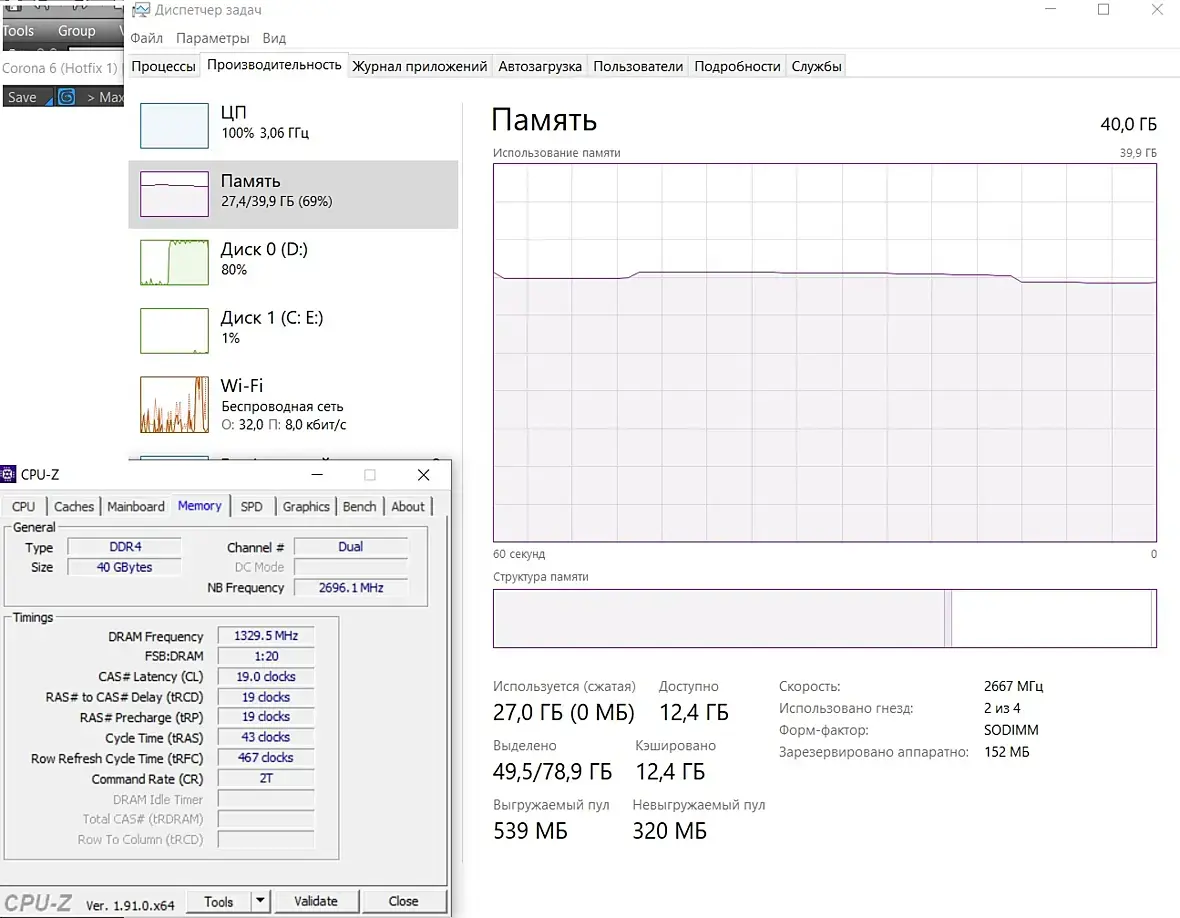Click the Close button in CPU-Z footer

(403, 901)
